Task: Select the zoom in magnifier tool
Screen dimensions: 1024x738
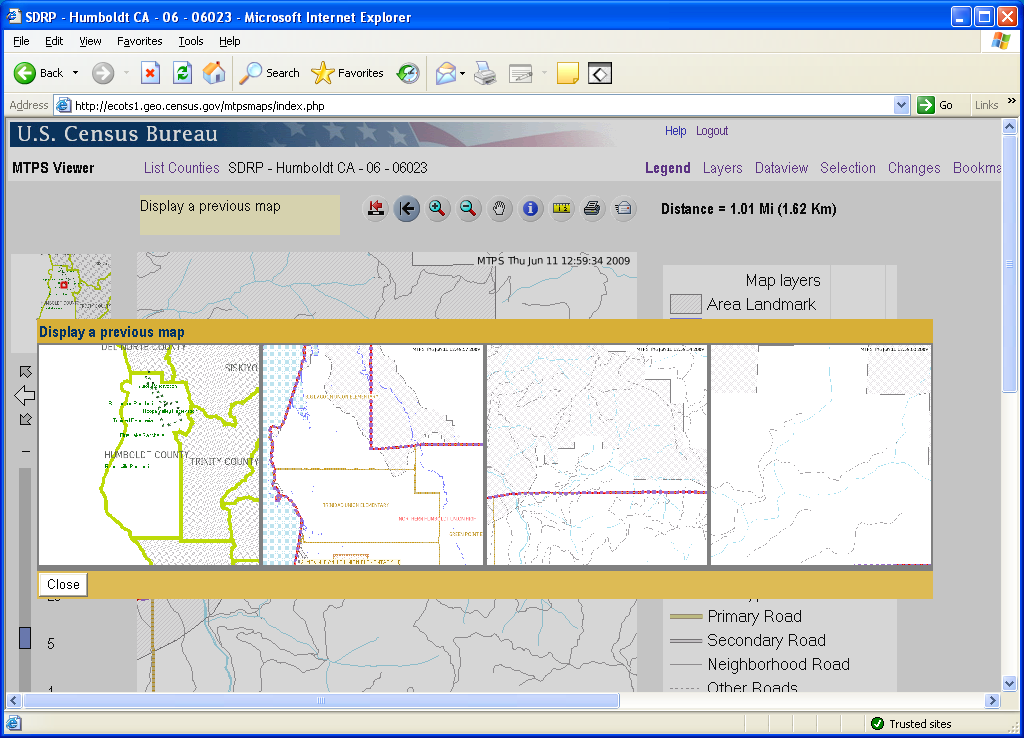Action: tap(437, 209)
